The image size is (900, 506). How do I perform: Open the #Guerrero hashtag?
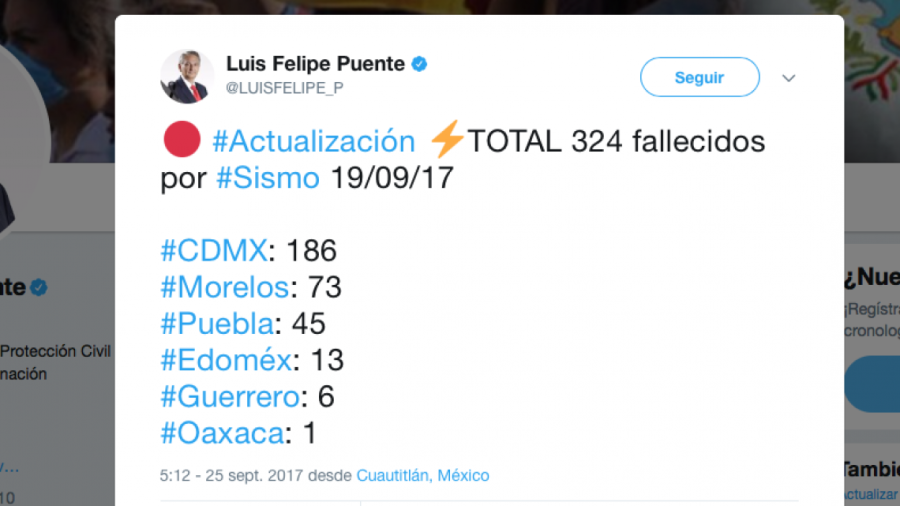click(x=230, y=396)
